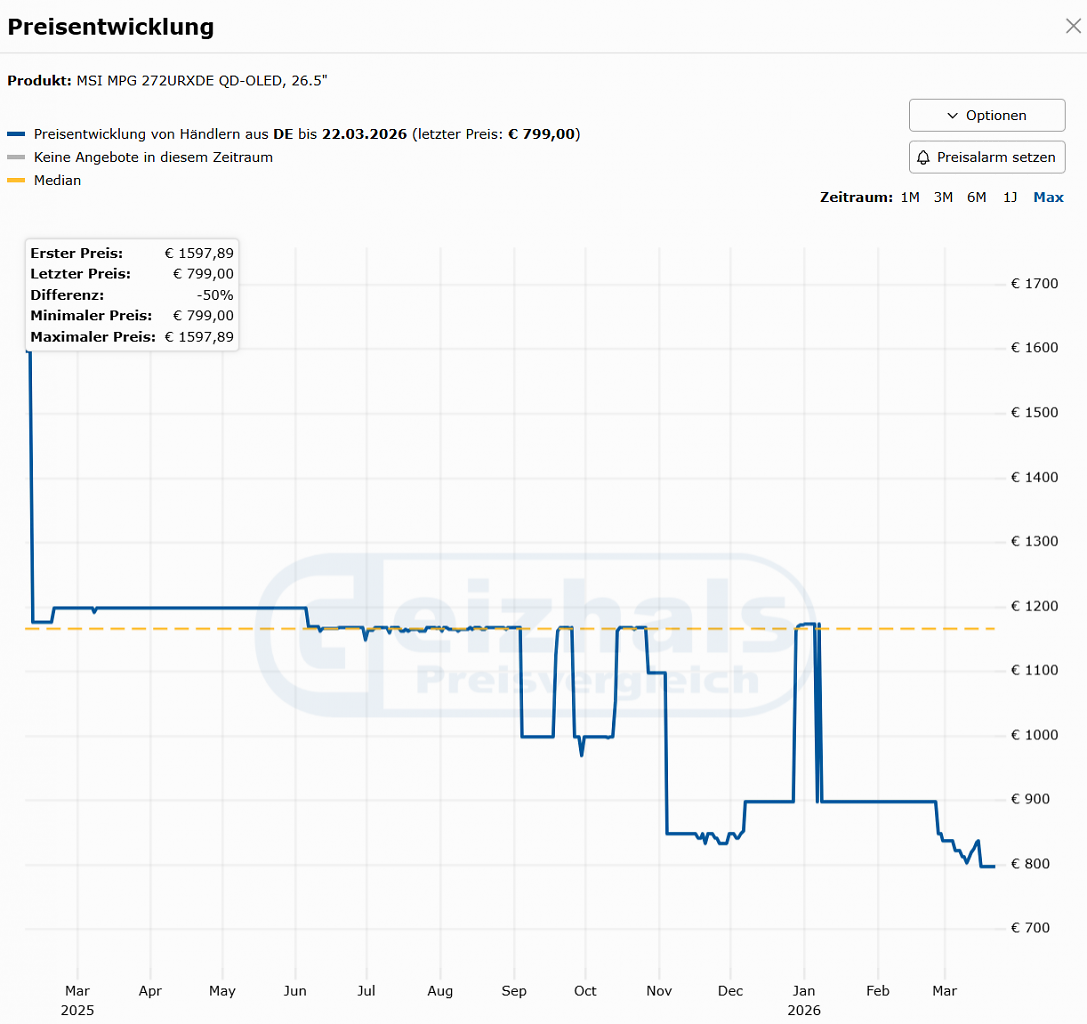Switch the Zeitraum to 6M

point(977,198)
